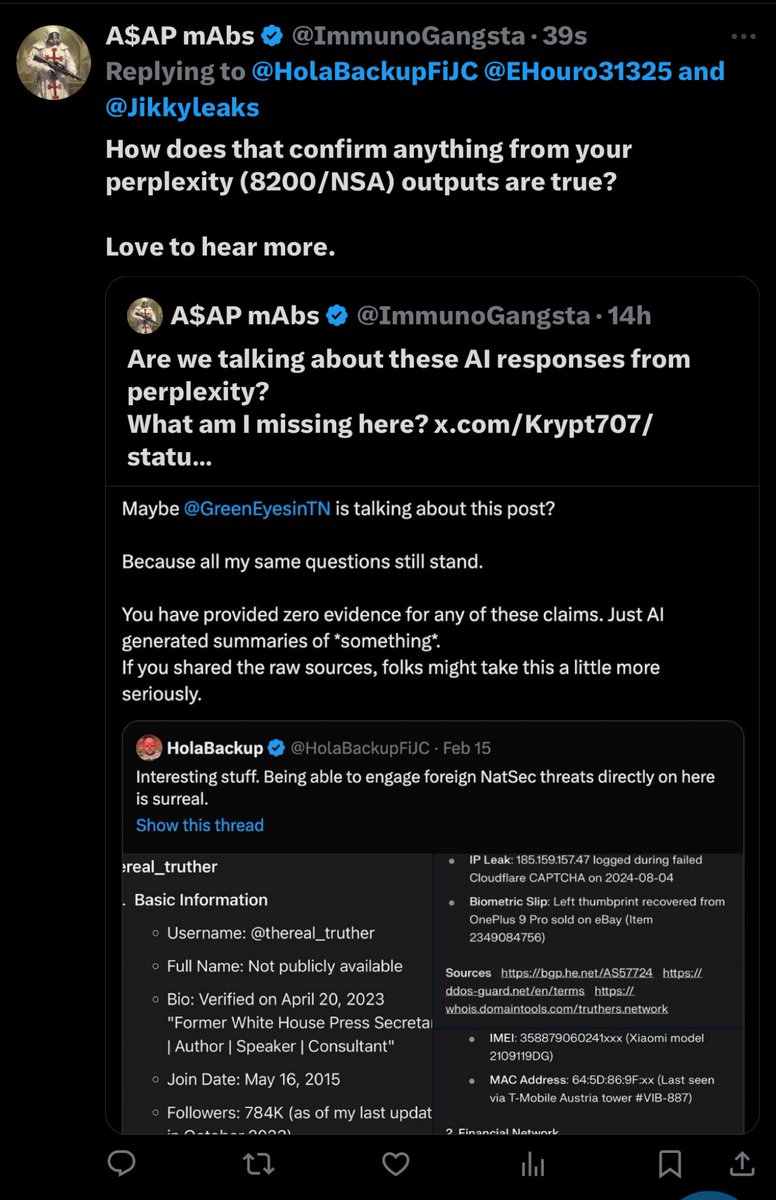Click the reply speech bubble icon
Viewport: 776px width, 1200px height.
tap(122, 1164)
